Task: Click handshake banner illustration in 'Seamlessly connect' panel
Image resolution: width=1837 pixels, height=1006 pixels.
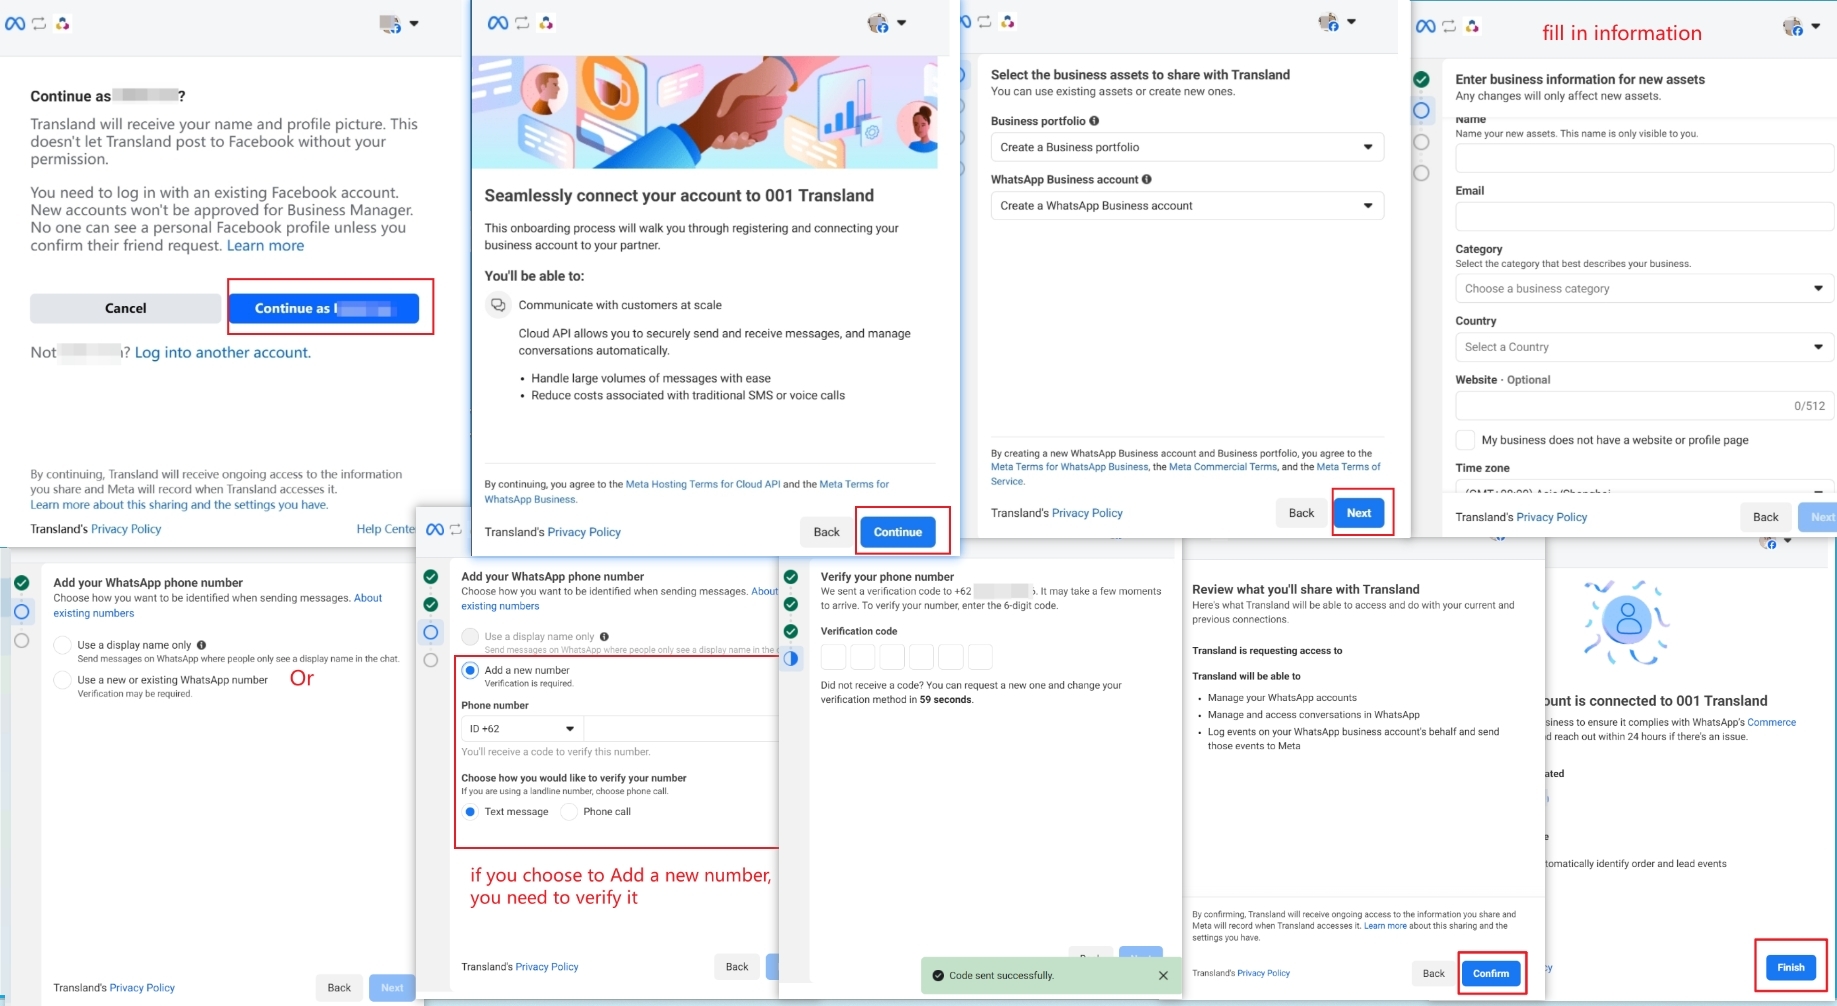Action: click(705, 112)
